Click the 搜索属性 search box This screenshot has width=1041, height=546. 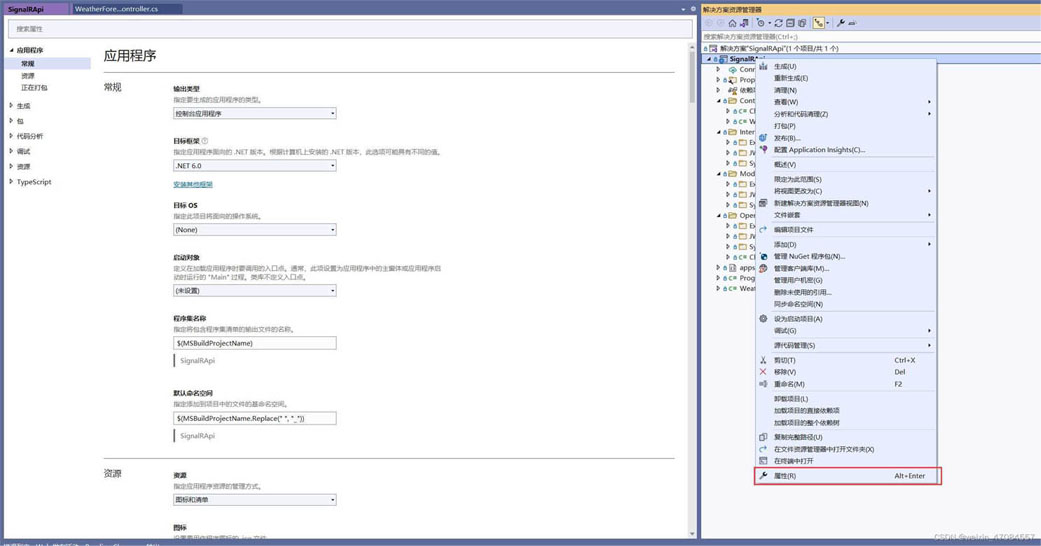350,29
